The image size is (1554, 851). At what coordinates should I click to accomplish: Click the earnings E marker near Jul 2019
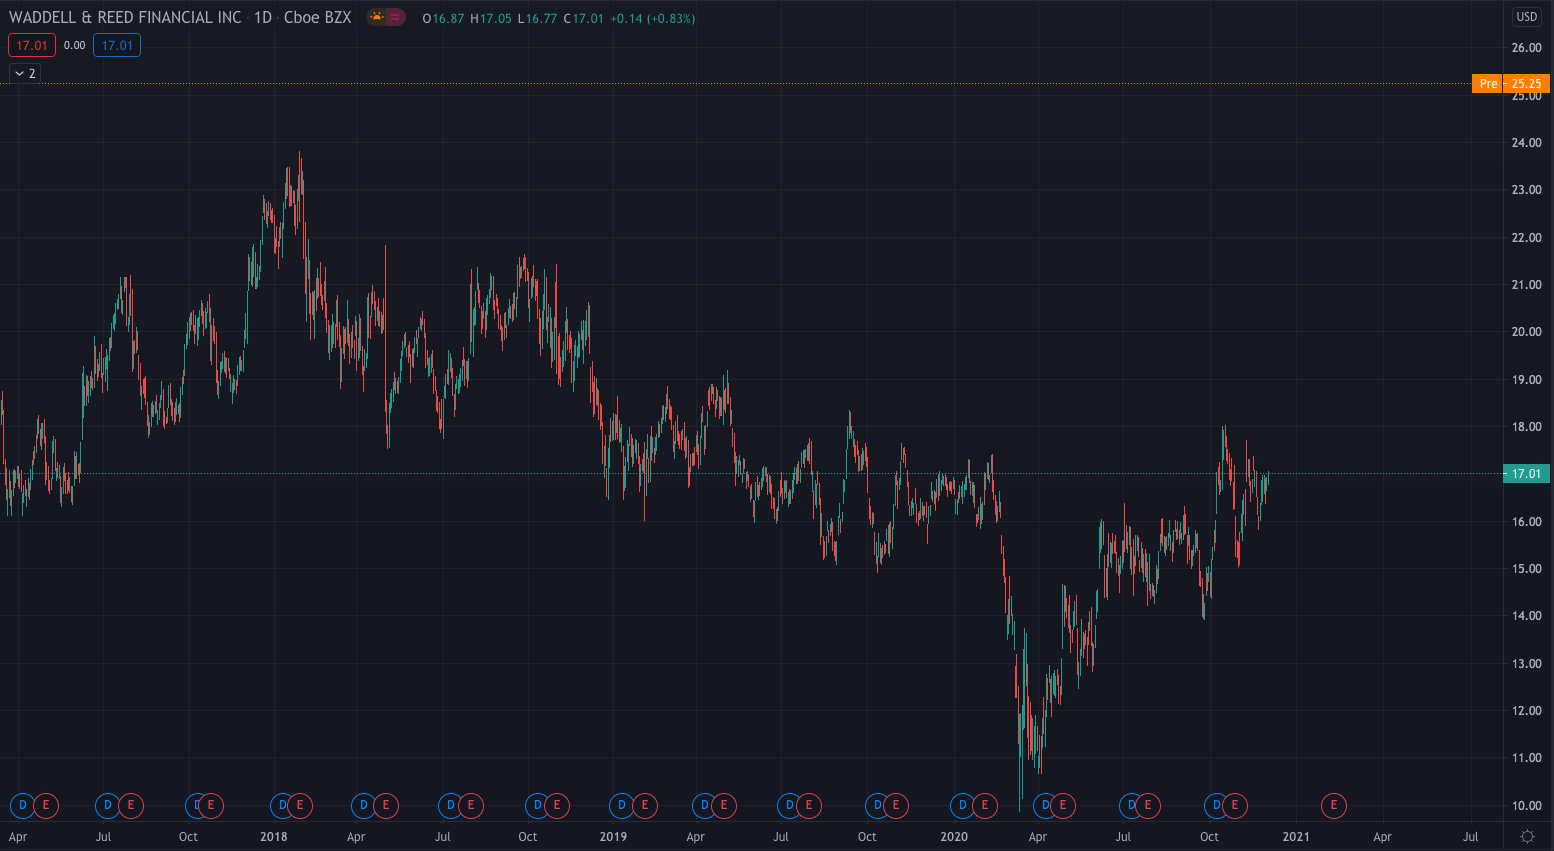[x=809, y=805]
